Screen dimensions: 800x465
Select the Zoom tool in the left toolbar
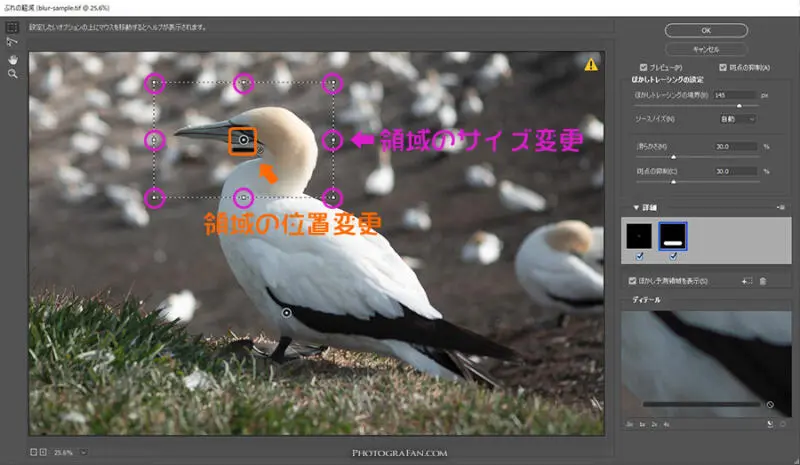coord(13,74)
